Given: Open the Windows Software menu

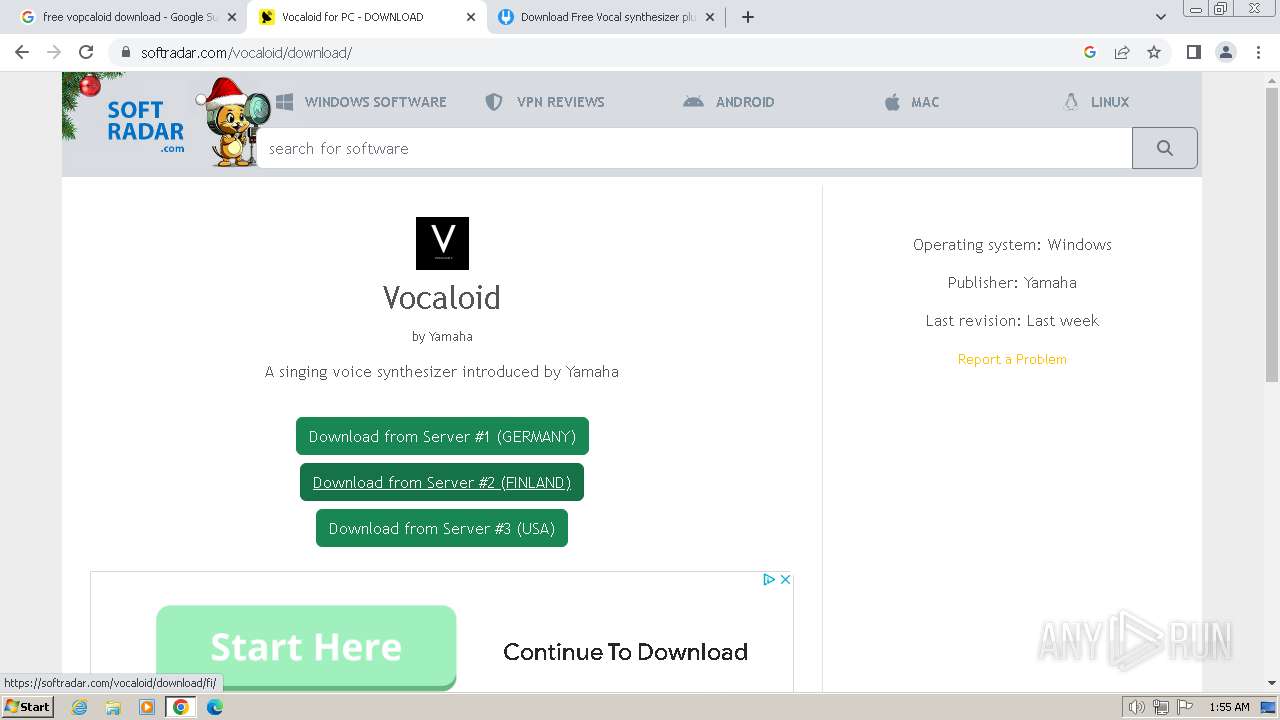Looking at the screenshot, I should pyautogui.click(x=361, y=102).
